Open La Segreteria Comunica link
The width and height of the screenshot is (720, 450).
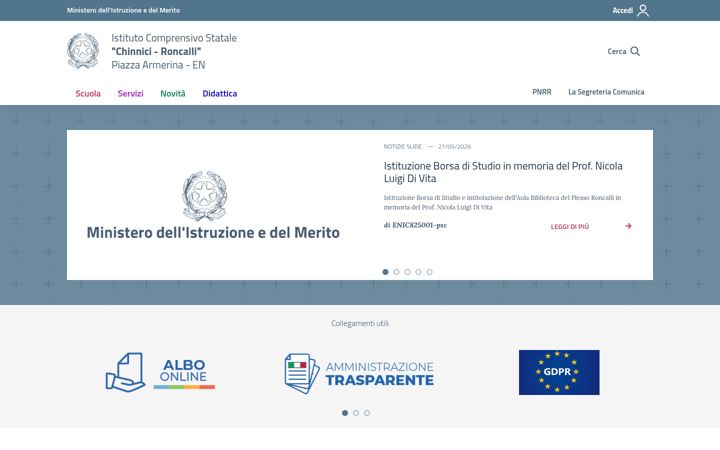pyautogui.click(x=606, y=92)
